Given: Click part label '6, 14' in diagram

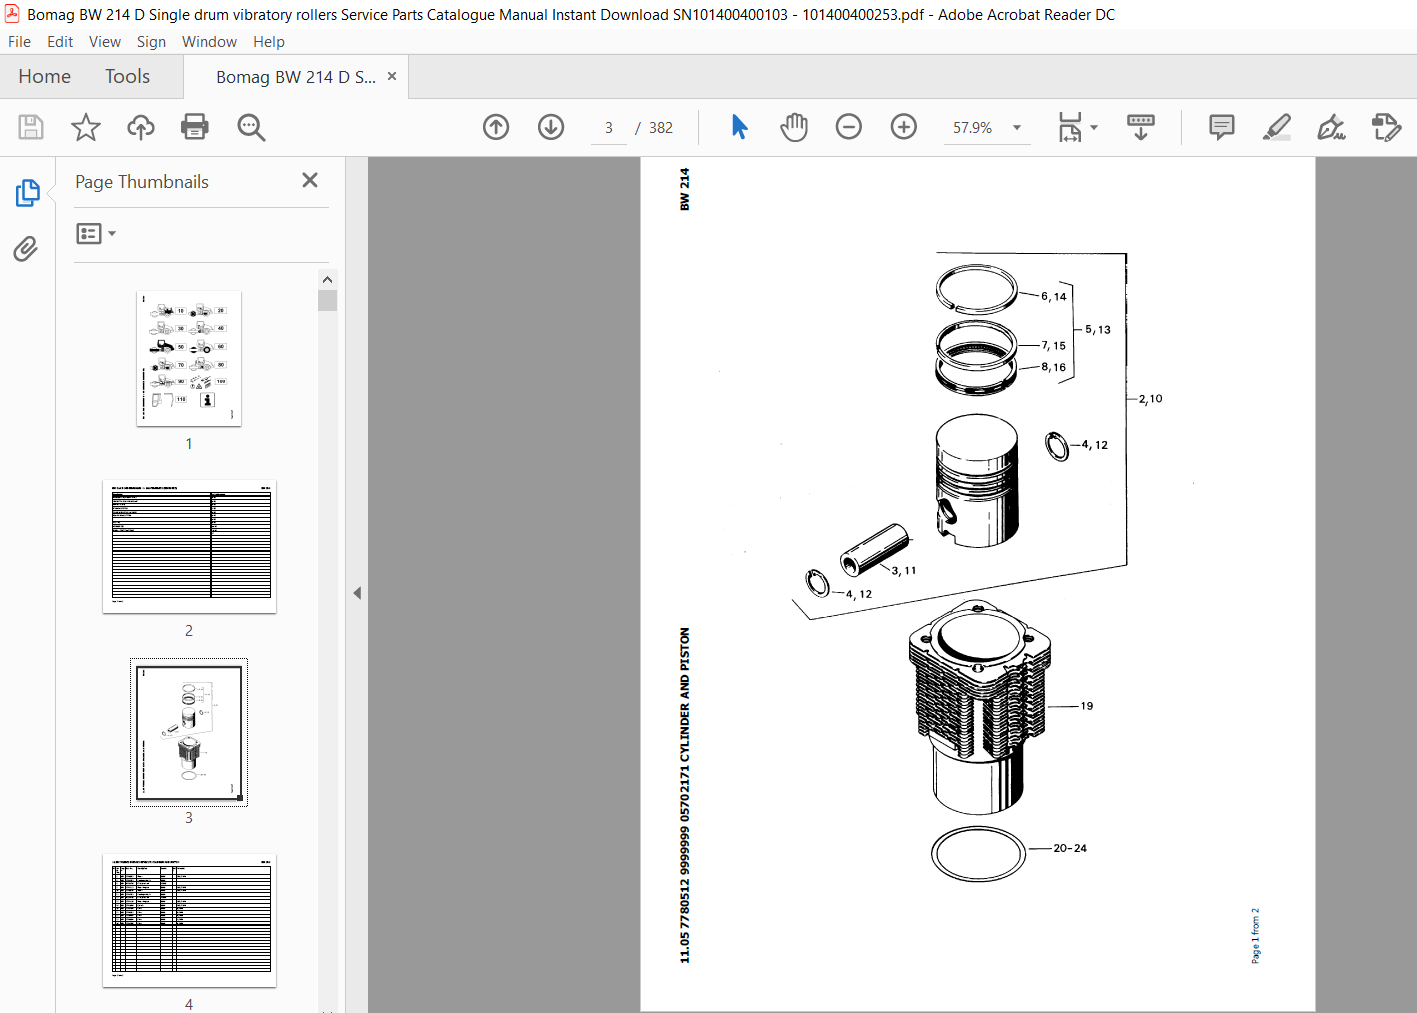Looking at the screenshot, I should coord(1054,296).
